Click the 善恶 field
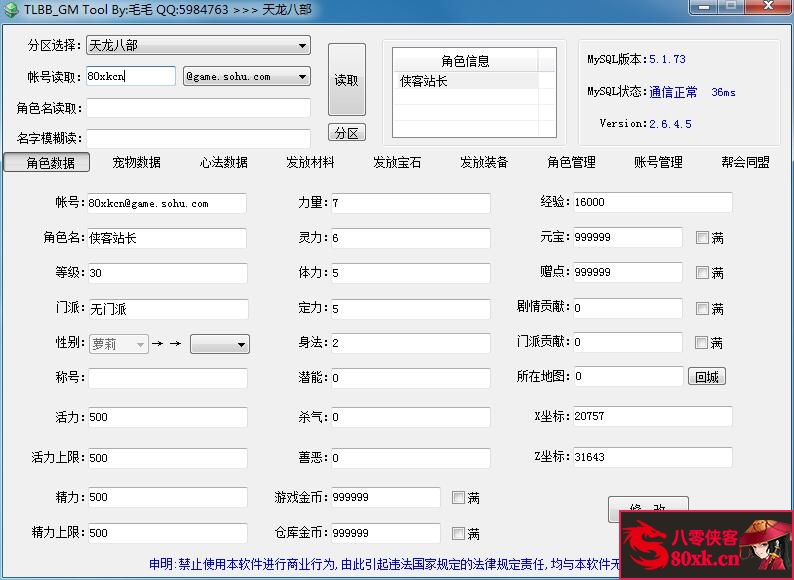The height and width of the screenshot is (580, 794). [x=411, y=458]
